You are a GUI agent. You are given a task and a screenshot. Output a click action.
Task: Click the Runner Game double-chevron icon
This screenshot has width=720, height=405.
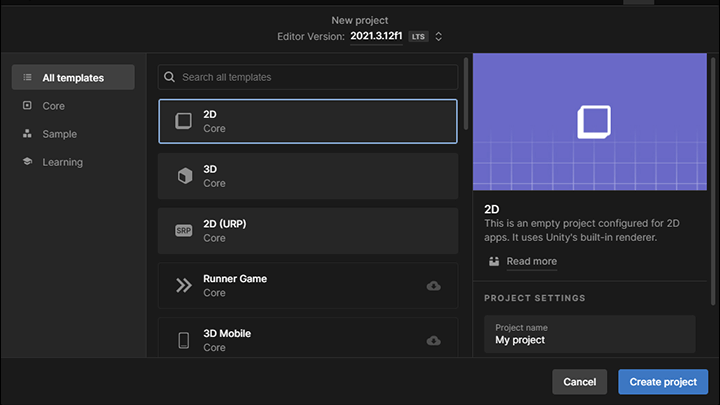tap(184, 285)
